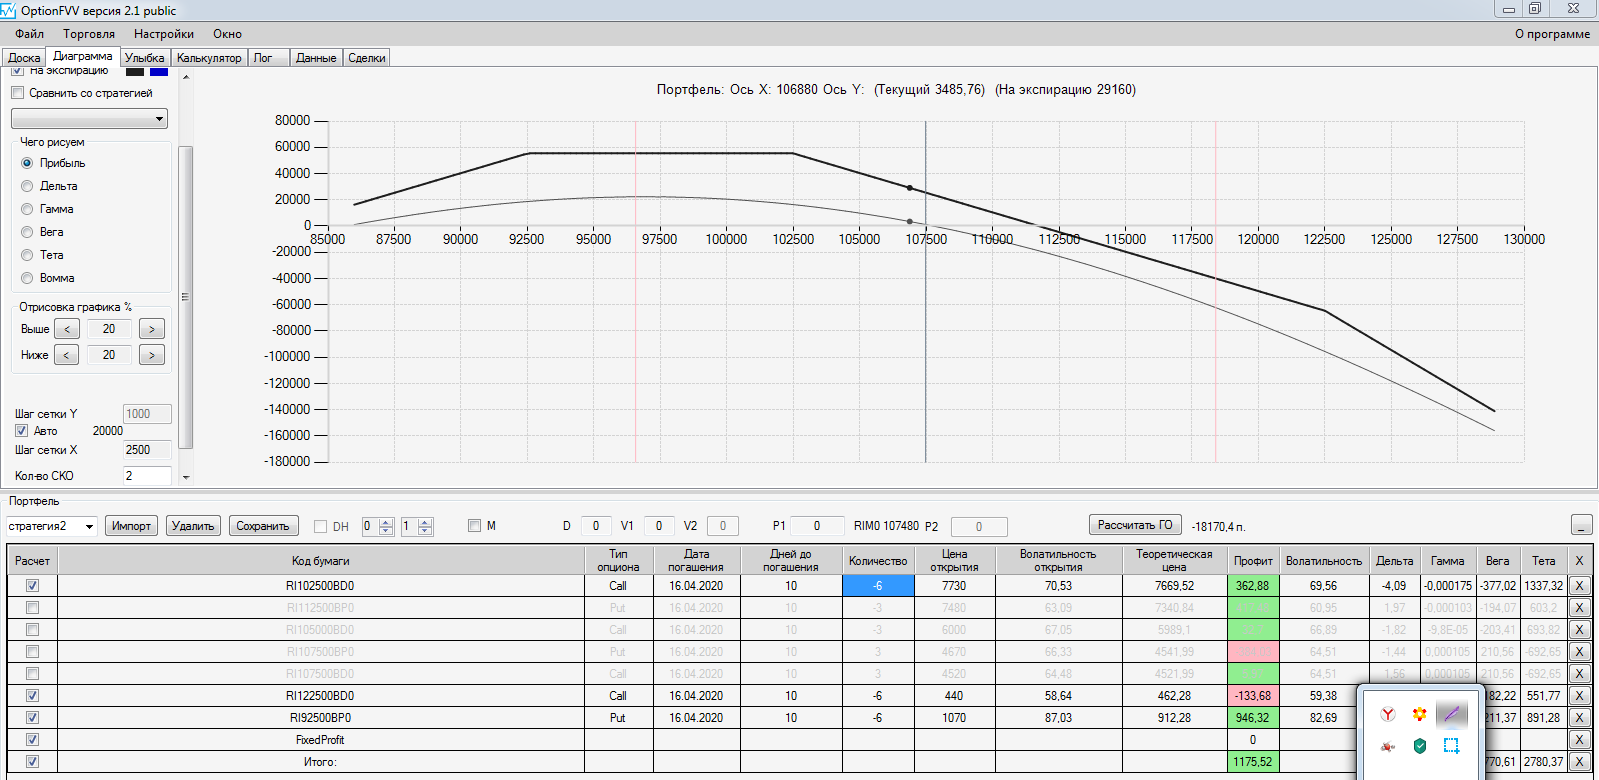1599x780 pixels.
Task: Increase the Ниже percentage with right arrow
Action: (152, 355)
